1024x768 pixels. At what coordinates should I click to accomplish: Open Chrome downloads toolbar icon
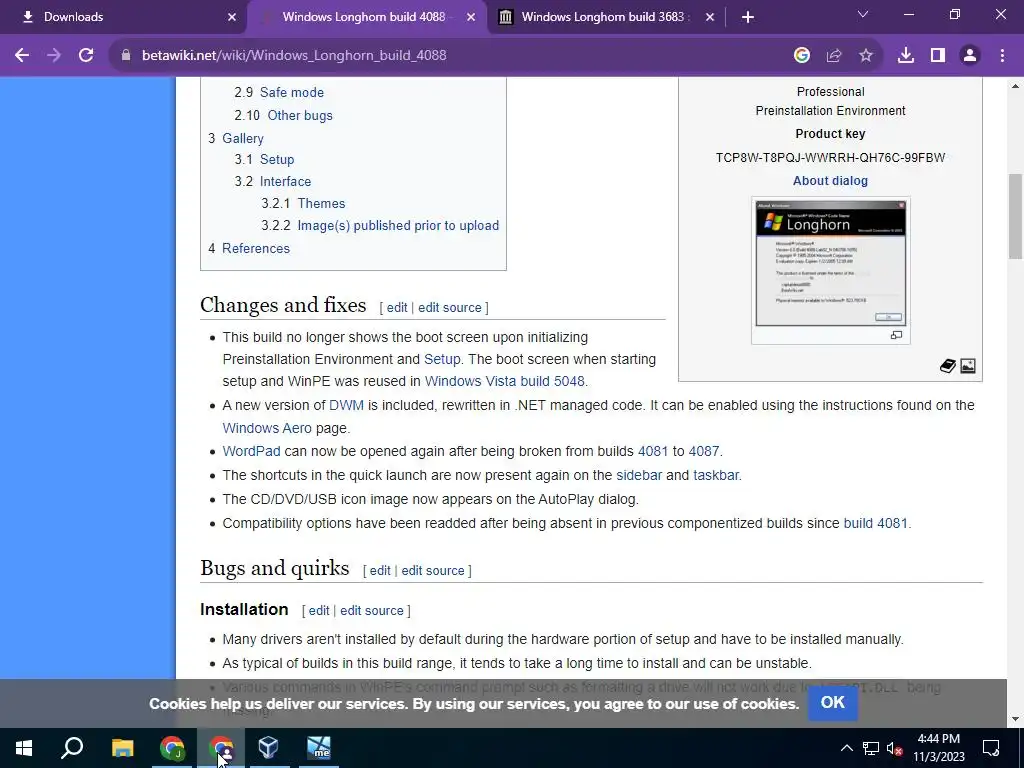pos(906,56)
